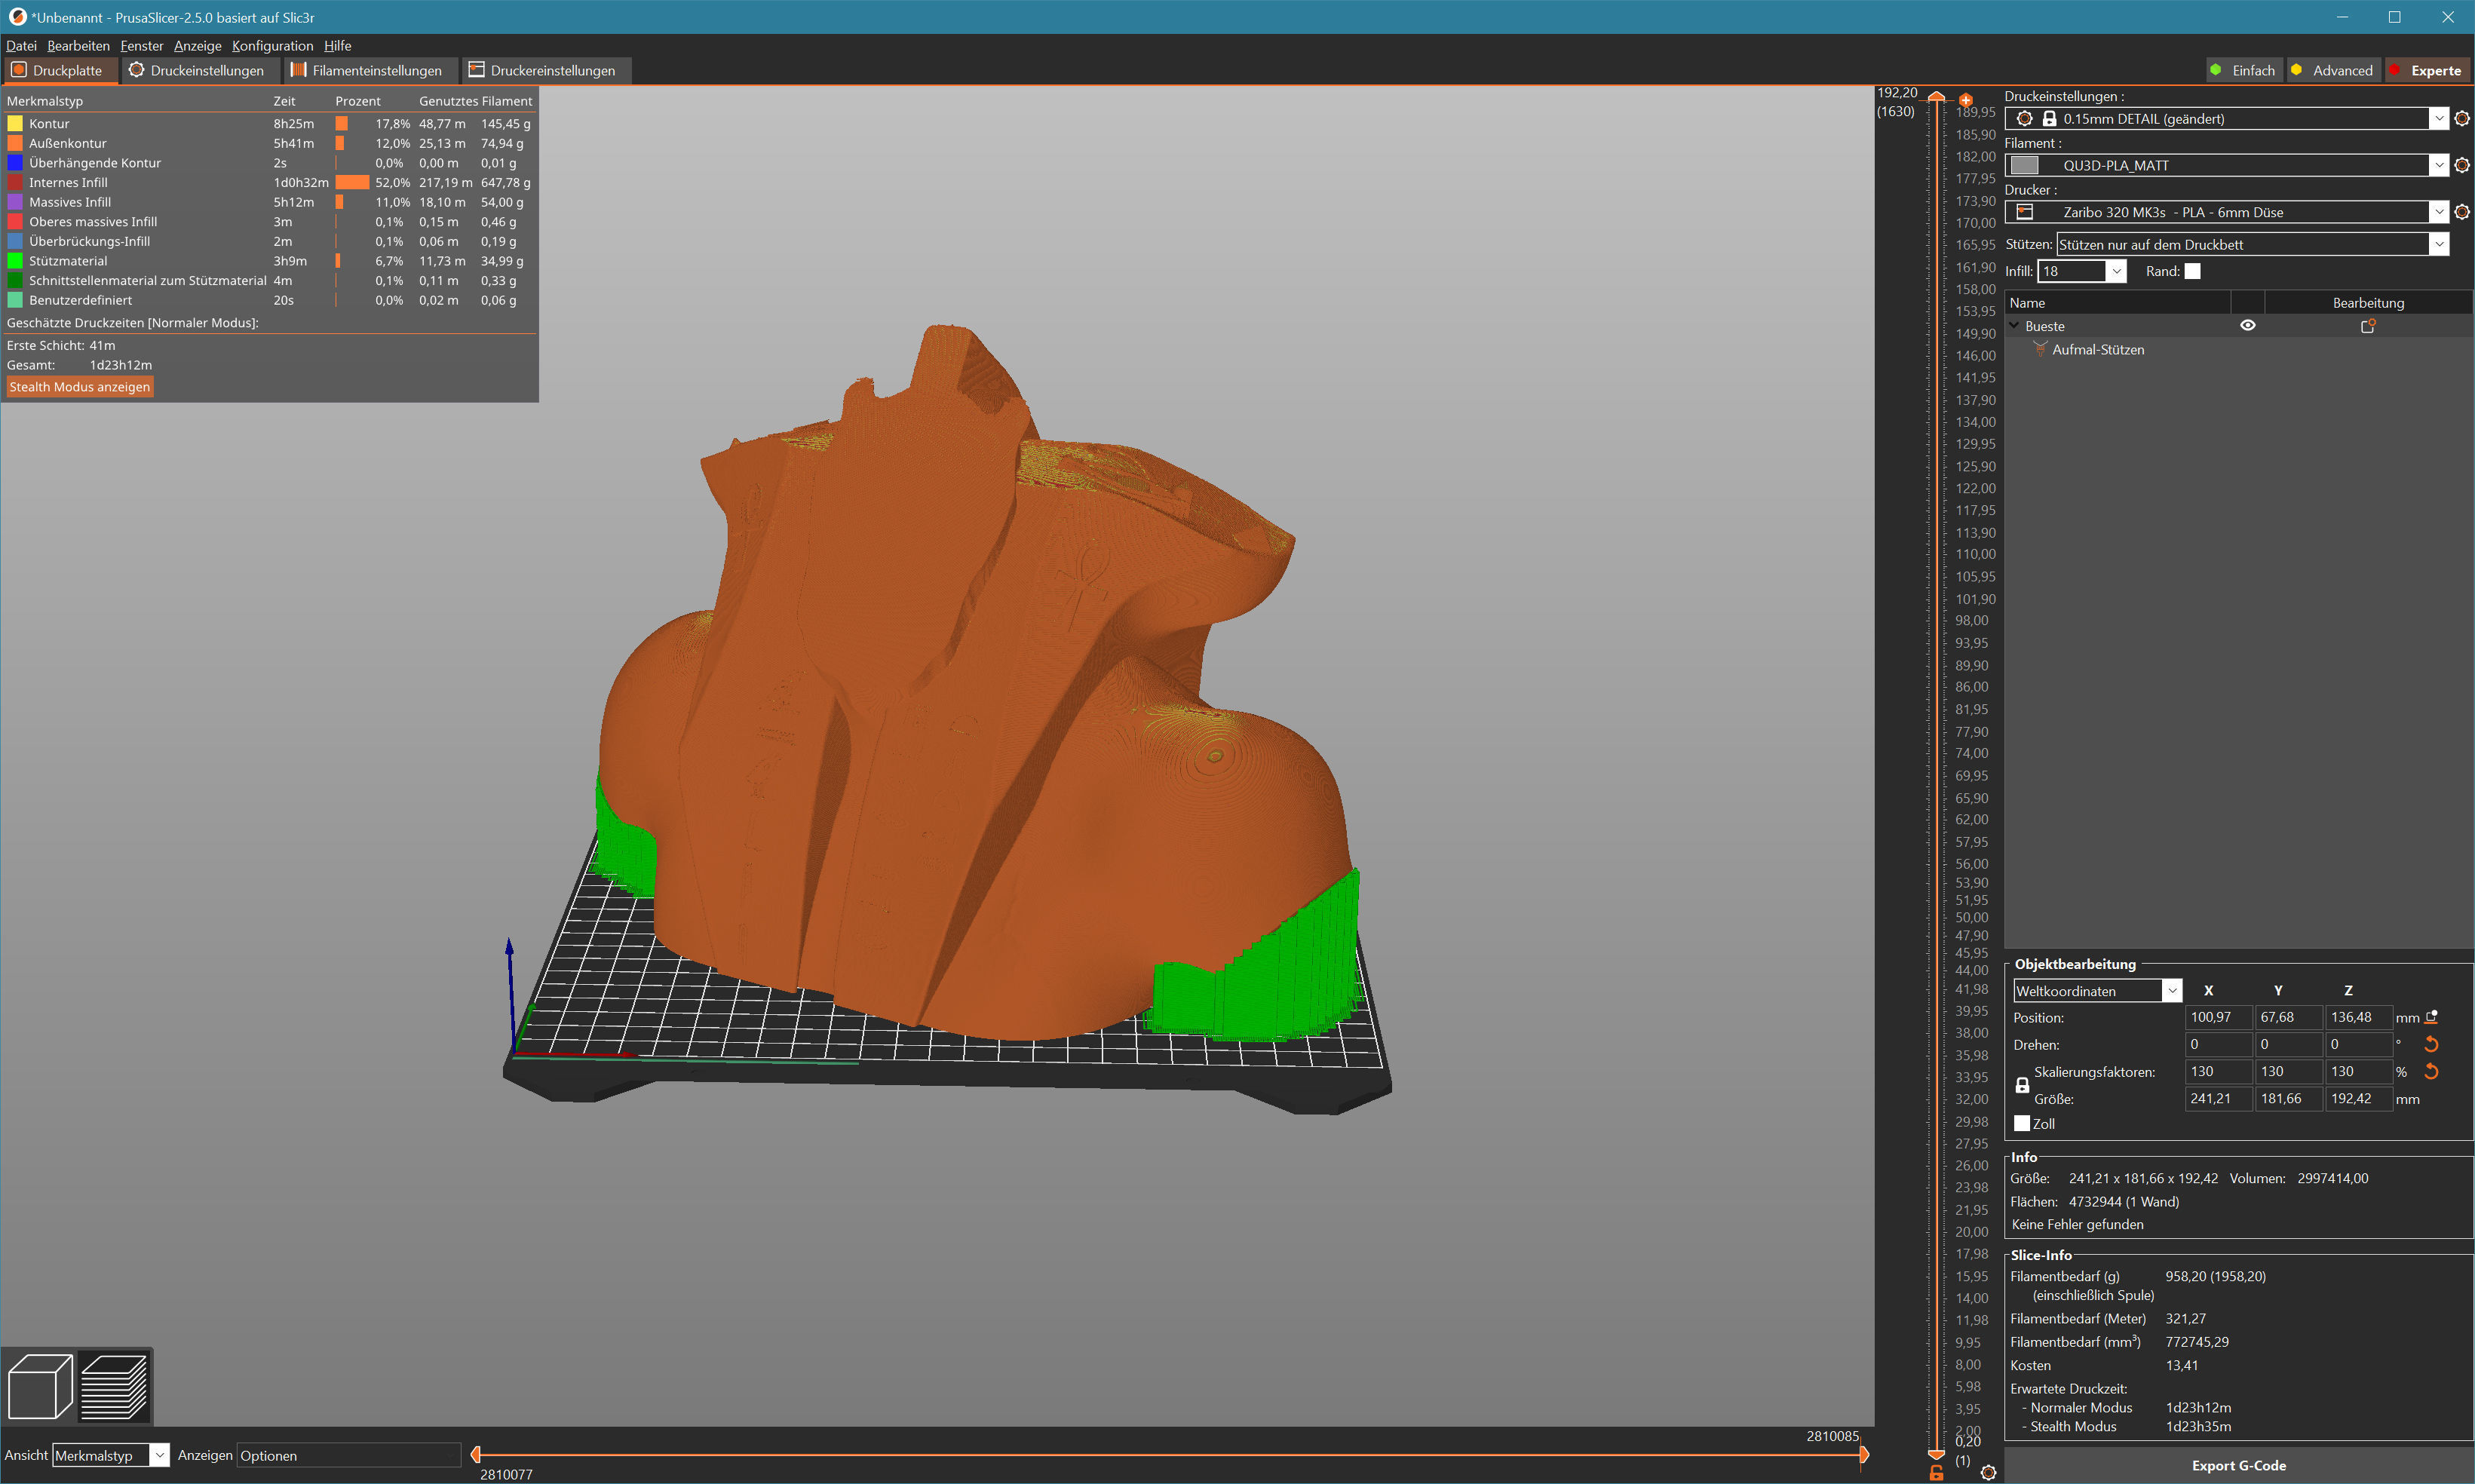Click drop-to-bed icon beside Position
Screen dimensions: 2475x1484
2432,1017
